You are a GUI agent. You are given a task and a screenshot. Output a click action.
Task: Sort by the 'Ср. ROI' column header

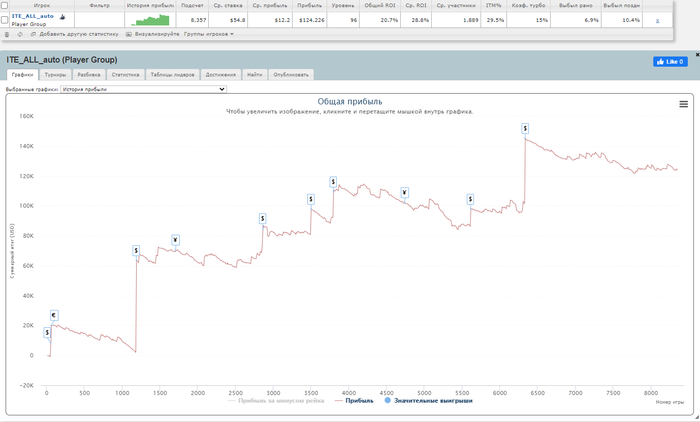pos(416,5)
